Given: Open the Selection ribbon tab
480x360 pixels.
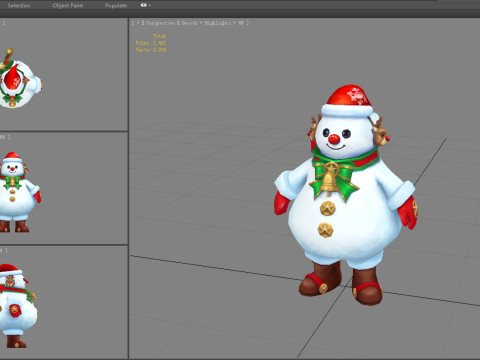Looking at the screenshot, I should pyautogui.click(x=19, y=5).
